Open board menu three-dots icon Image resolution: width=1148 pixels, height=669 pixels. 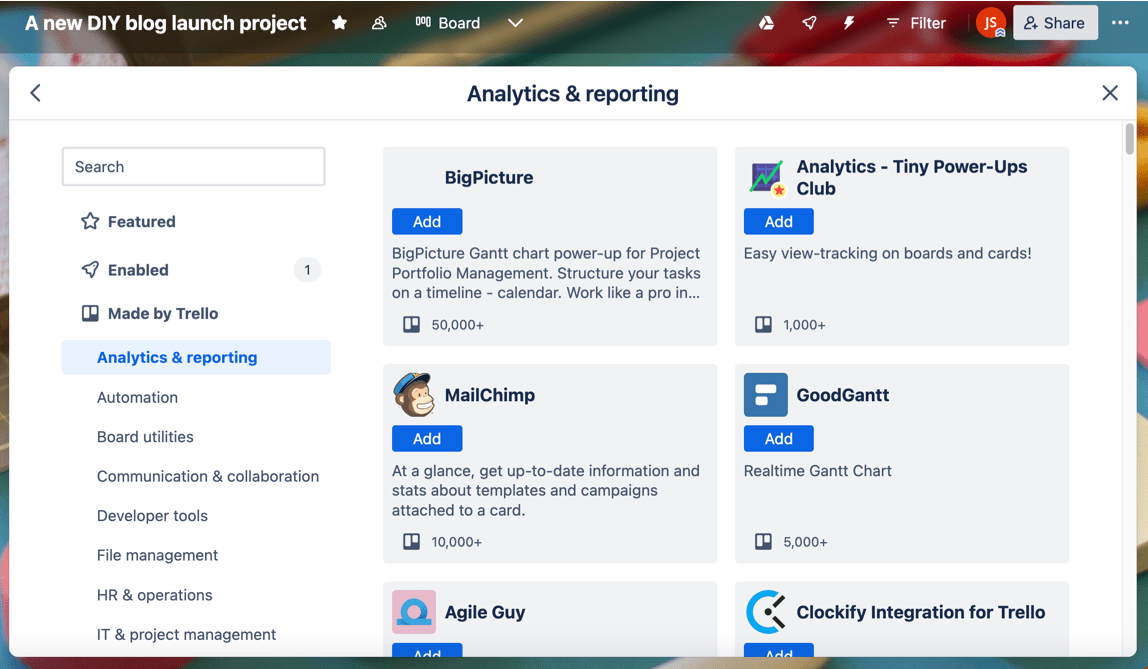click(1120, 23)
